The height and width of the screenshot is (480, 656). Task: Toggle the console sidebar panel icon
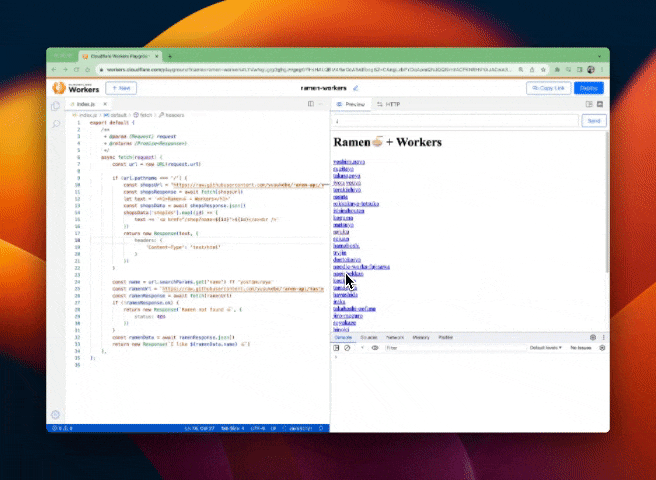[x=337, y=347]
